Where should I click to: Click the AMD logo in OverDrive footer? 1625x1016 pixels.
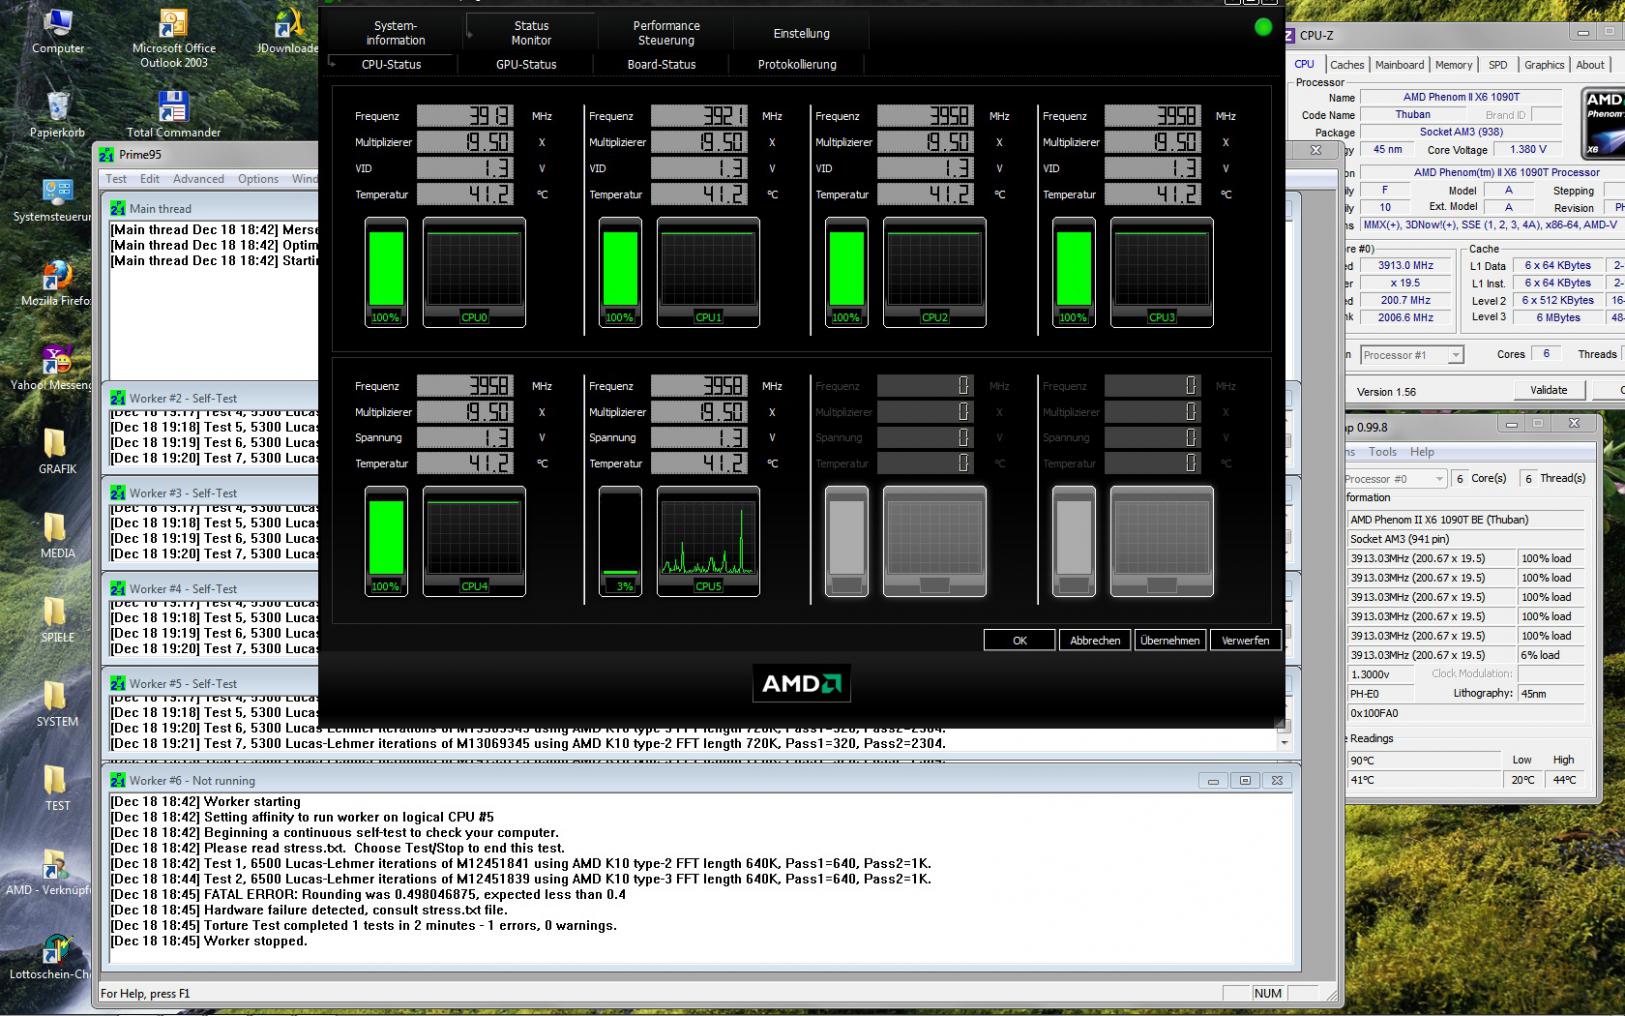click(802, 684)
